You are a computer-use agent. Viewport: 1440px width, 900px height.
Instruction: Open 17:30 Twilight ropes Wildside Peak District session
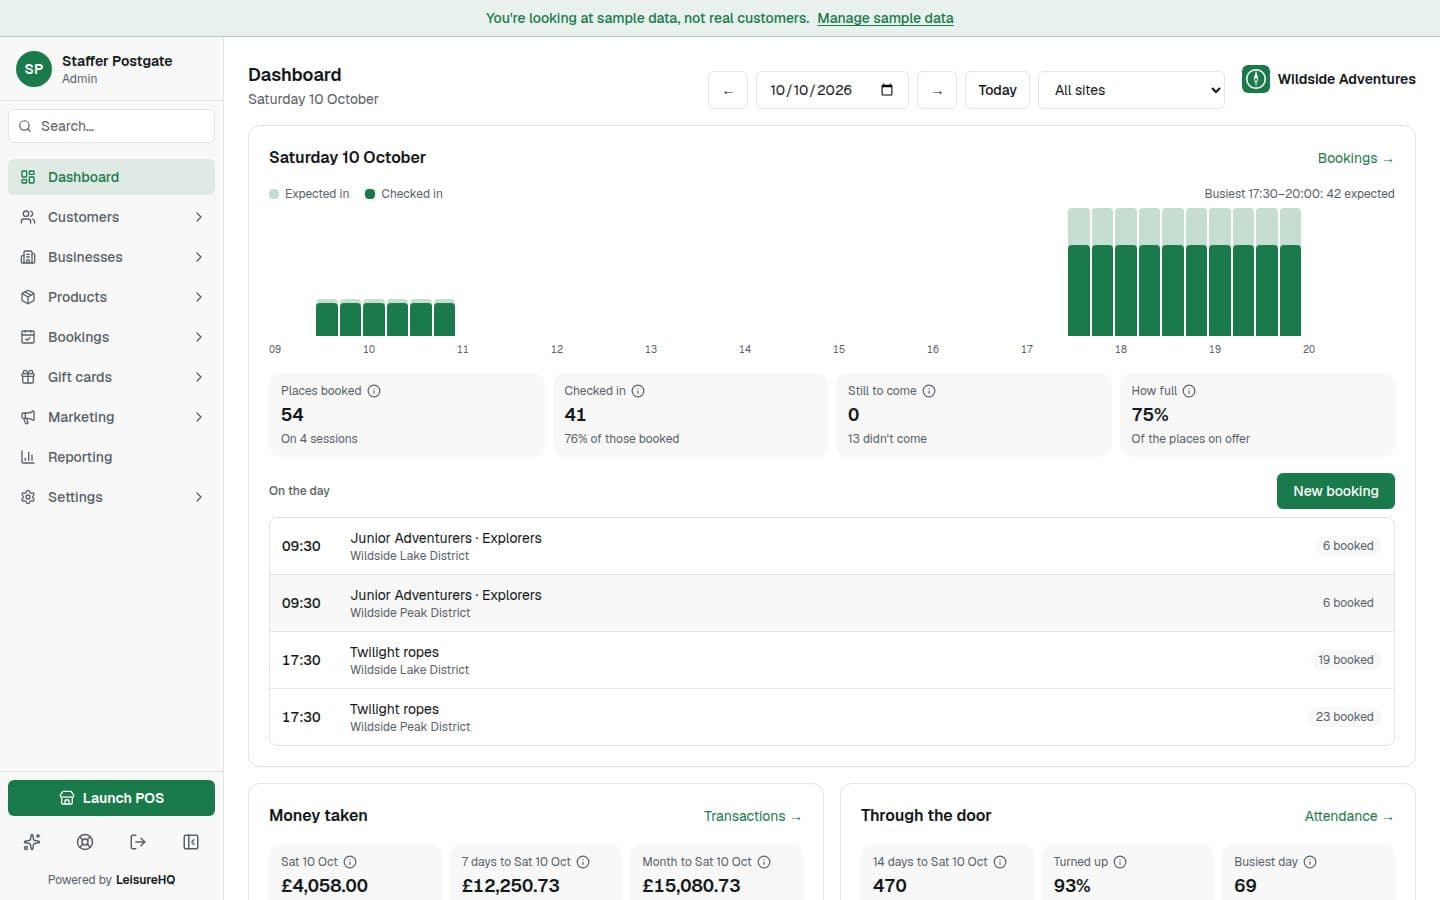(831, 717)
